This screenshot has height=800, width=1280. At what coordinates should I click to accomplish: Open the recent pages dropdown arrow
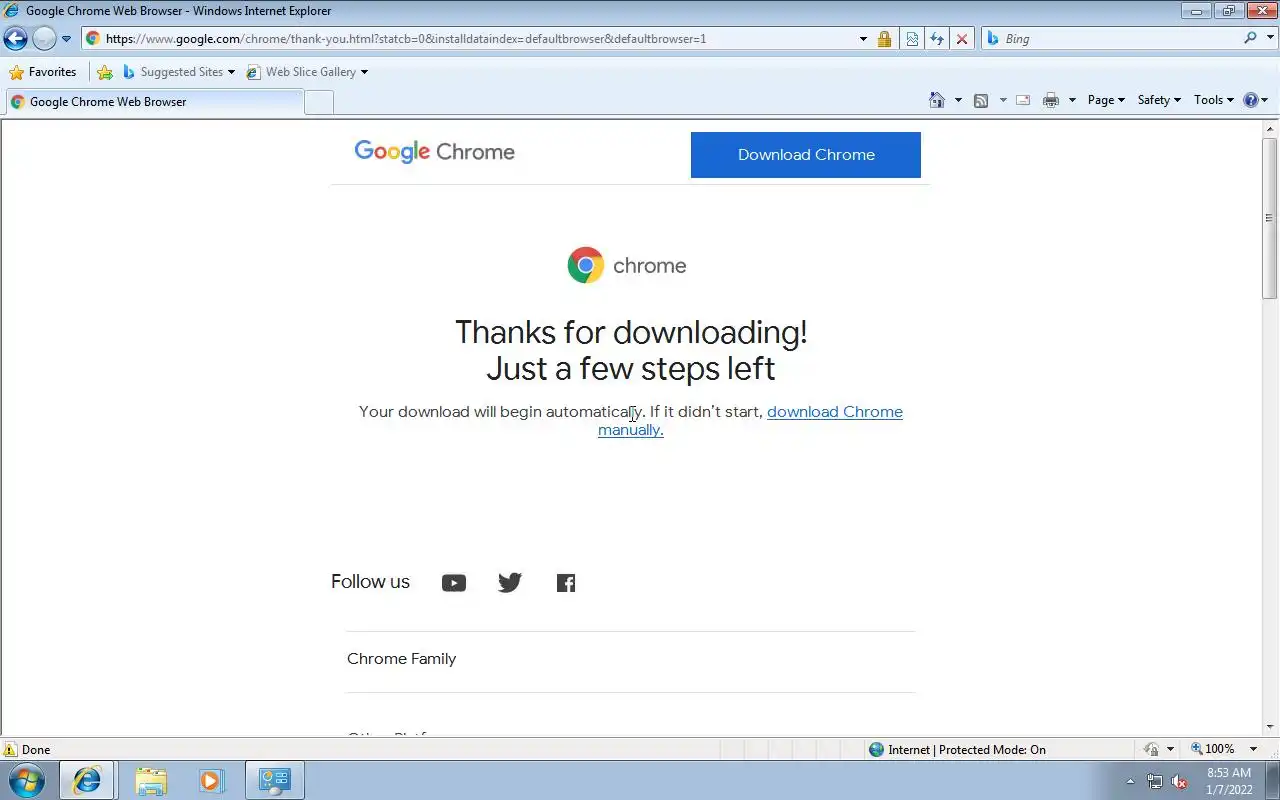[x=66, y=39]
